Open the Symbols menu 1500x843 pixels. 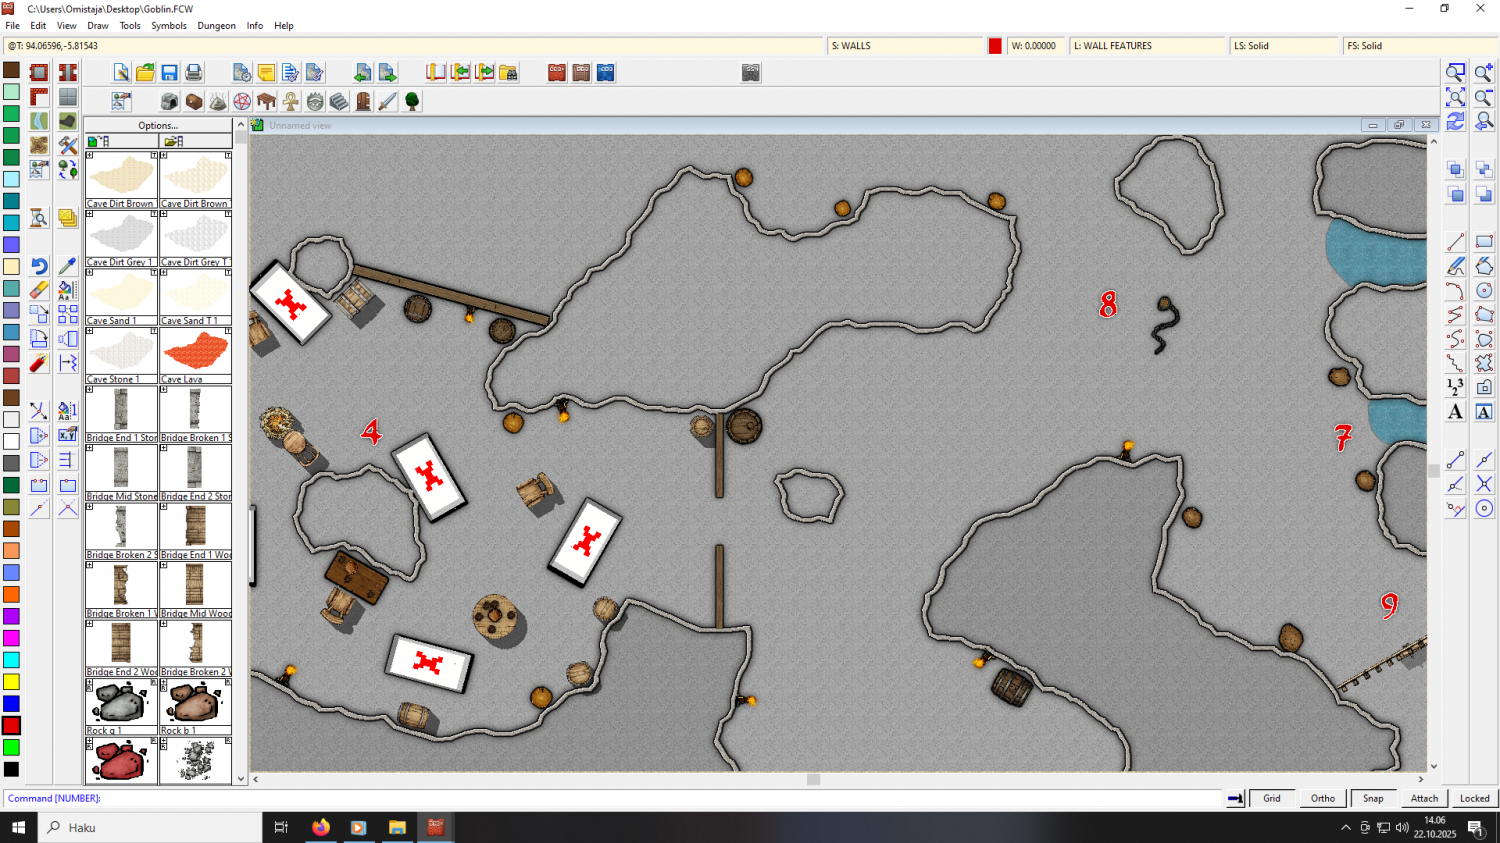pos(168,26)
